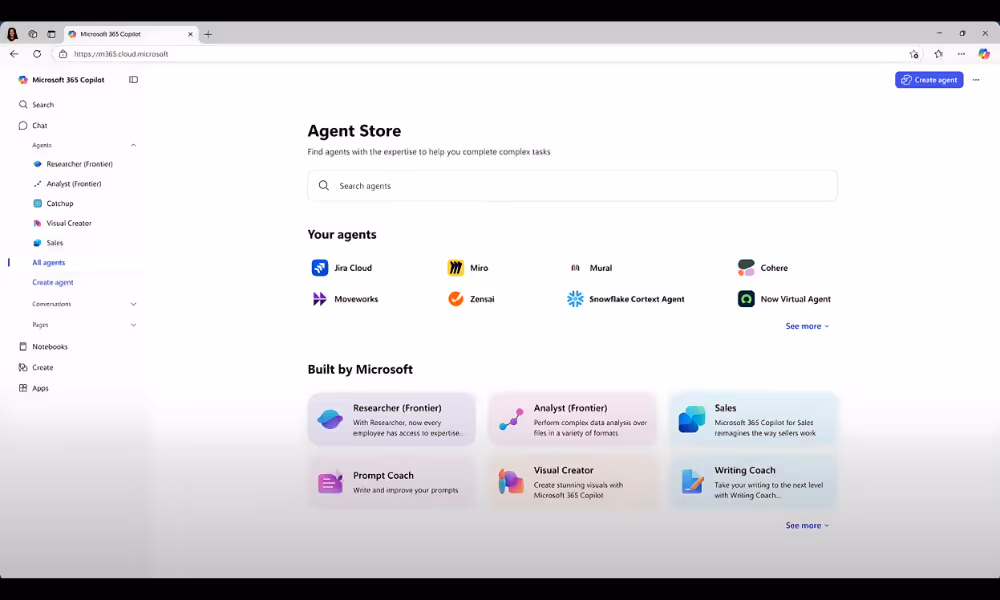Open the Mural agent
Screen dimensions: 1000x600
pos(590,268)
